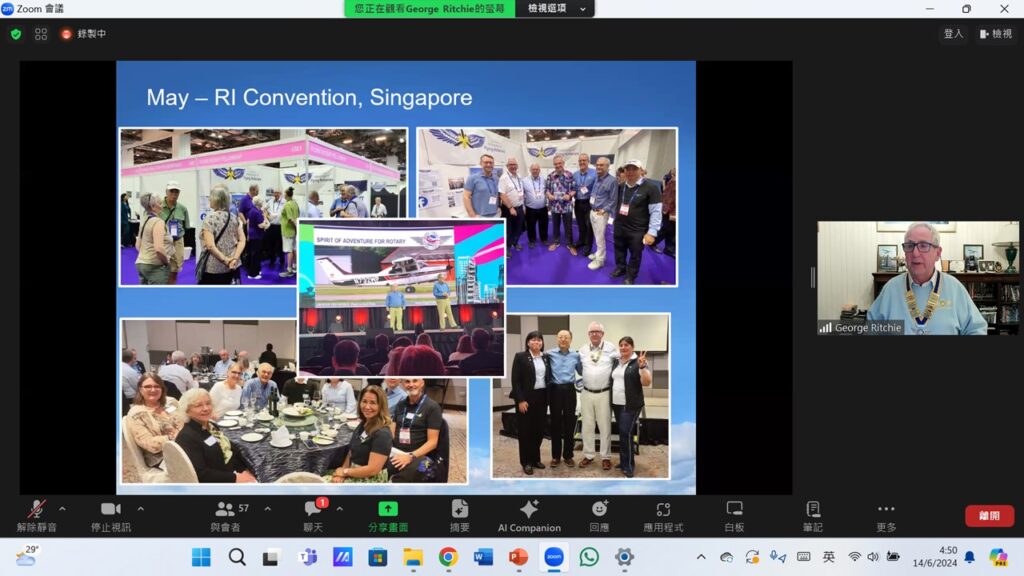Click the green encryption shield icon
The height and width of the screenshot is (576, 1024).
pyautogui.click(x=16, y=34)
